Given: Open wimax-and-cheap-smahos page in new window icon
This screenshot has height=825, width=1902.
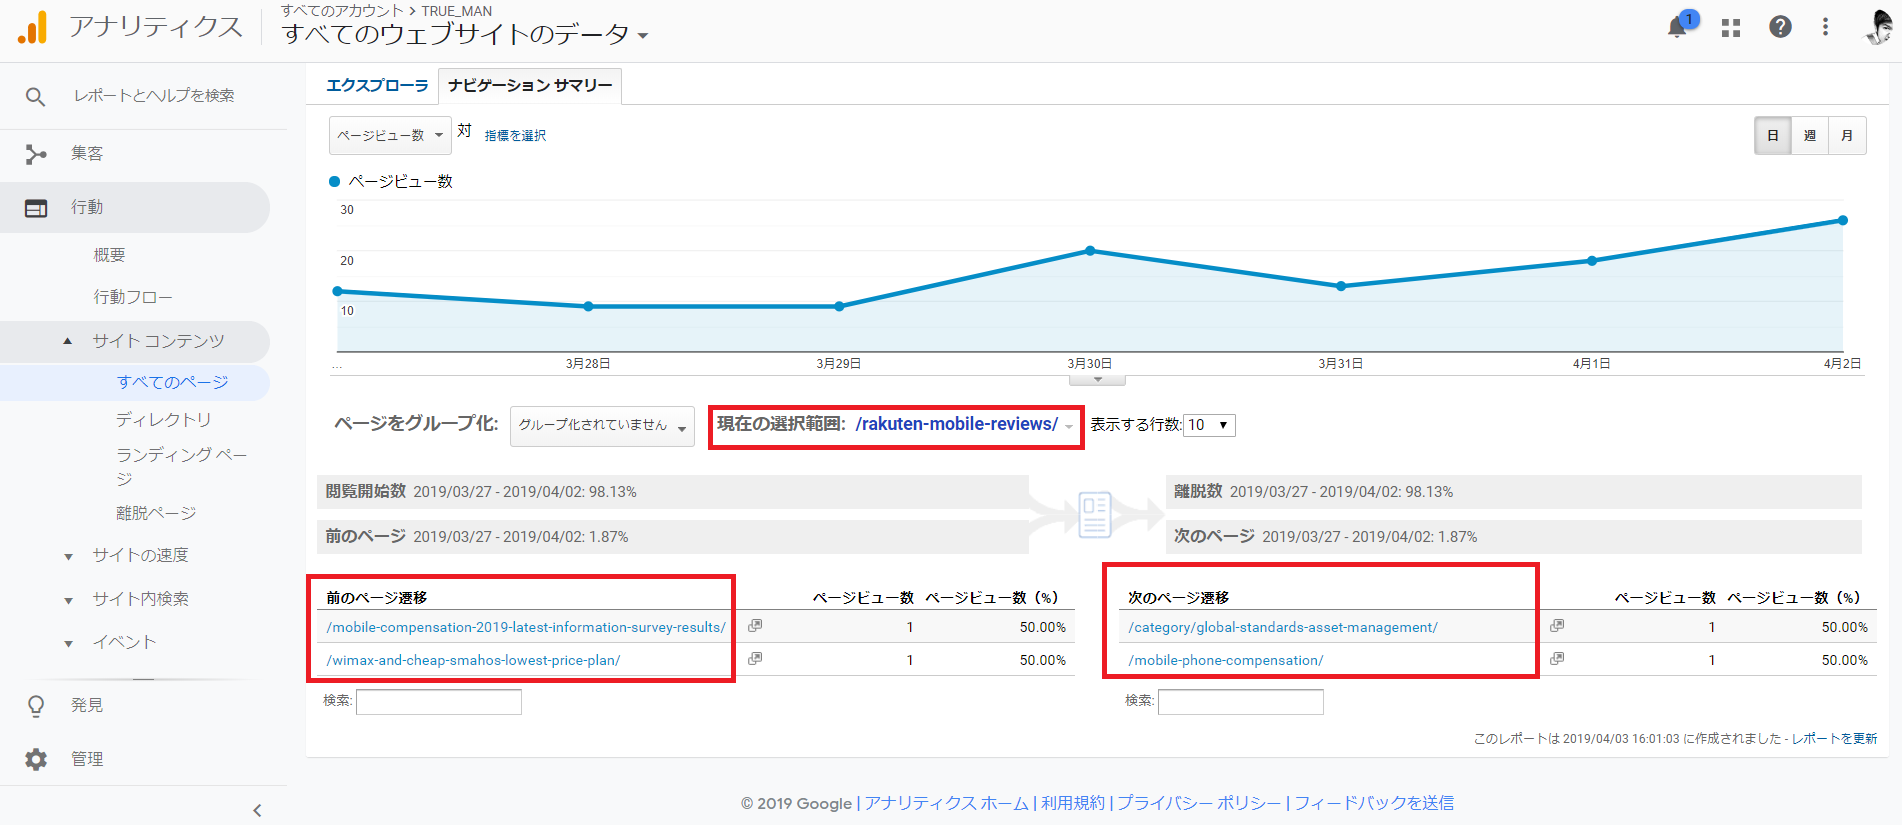Looking at the screenshot, I should [x=755, y=659].
